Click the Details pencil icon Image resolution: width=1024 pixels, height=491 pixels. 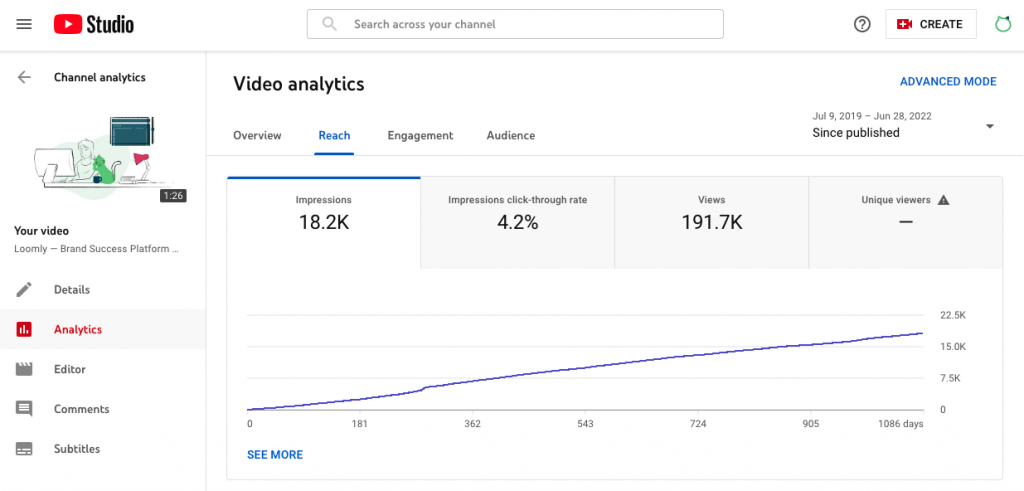point(24,289)
